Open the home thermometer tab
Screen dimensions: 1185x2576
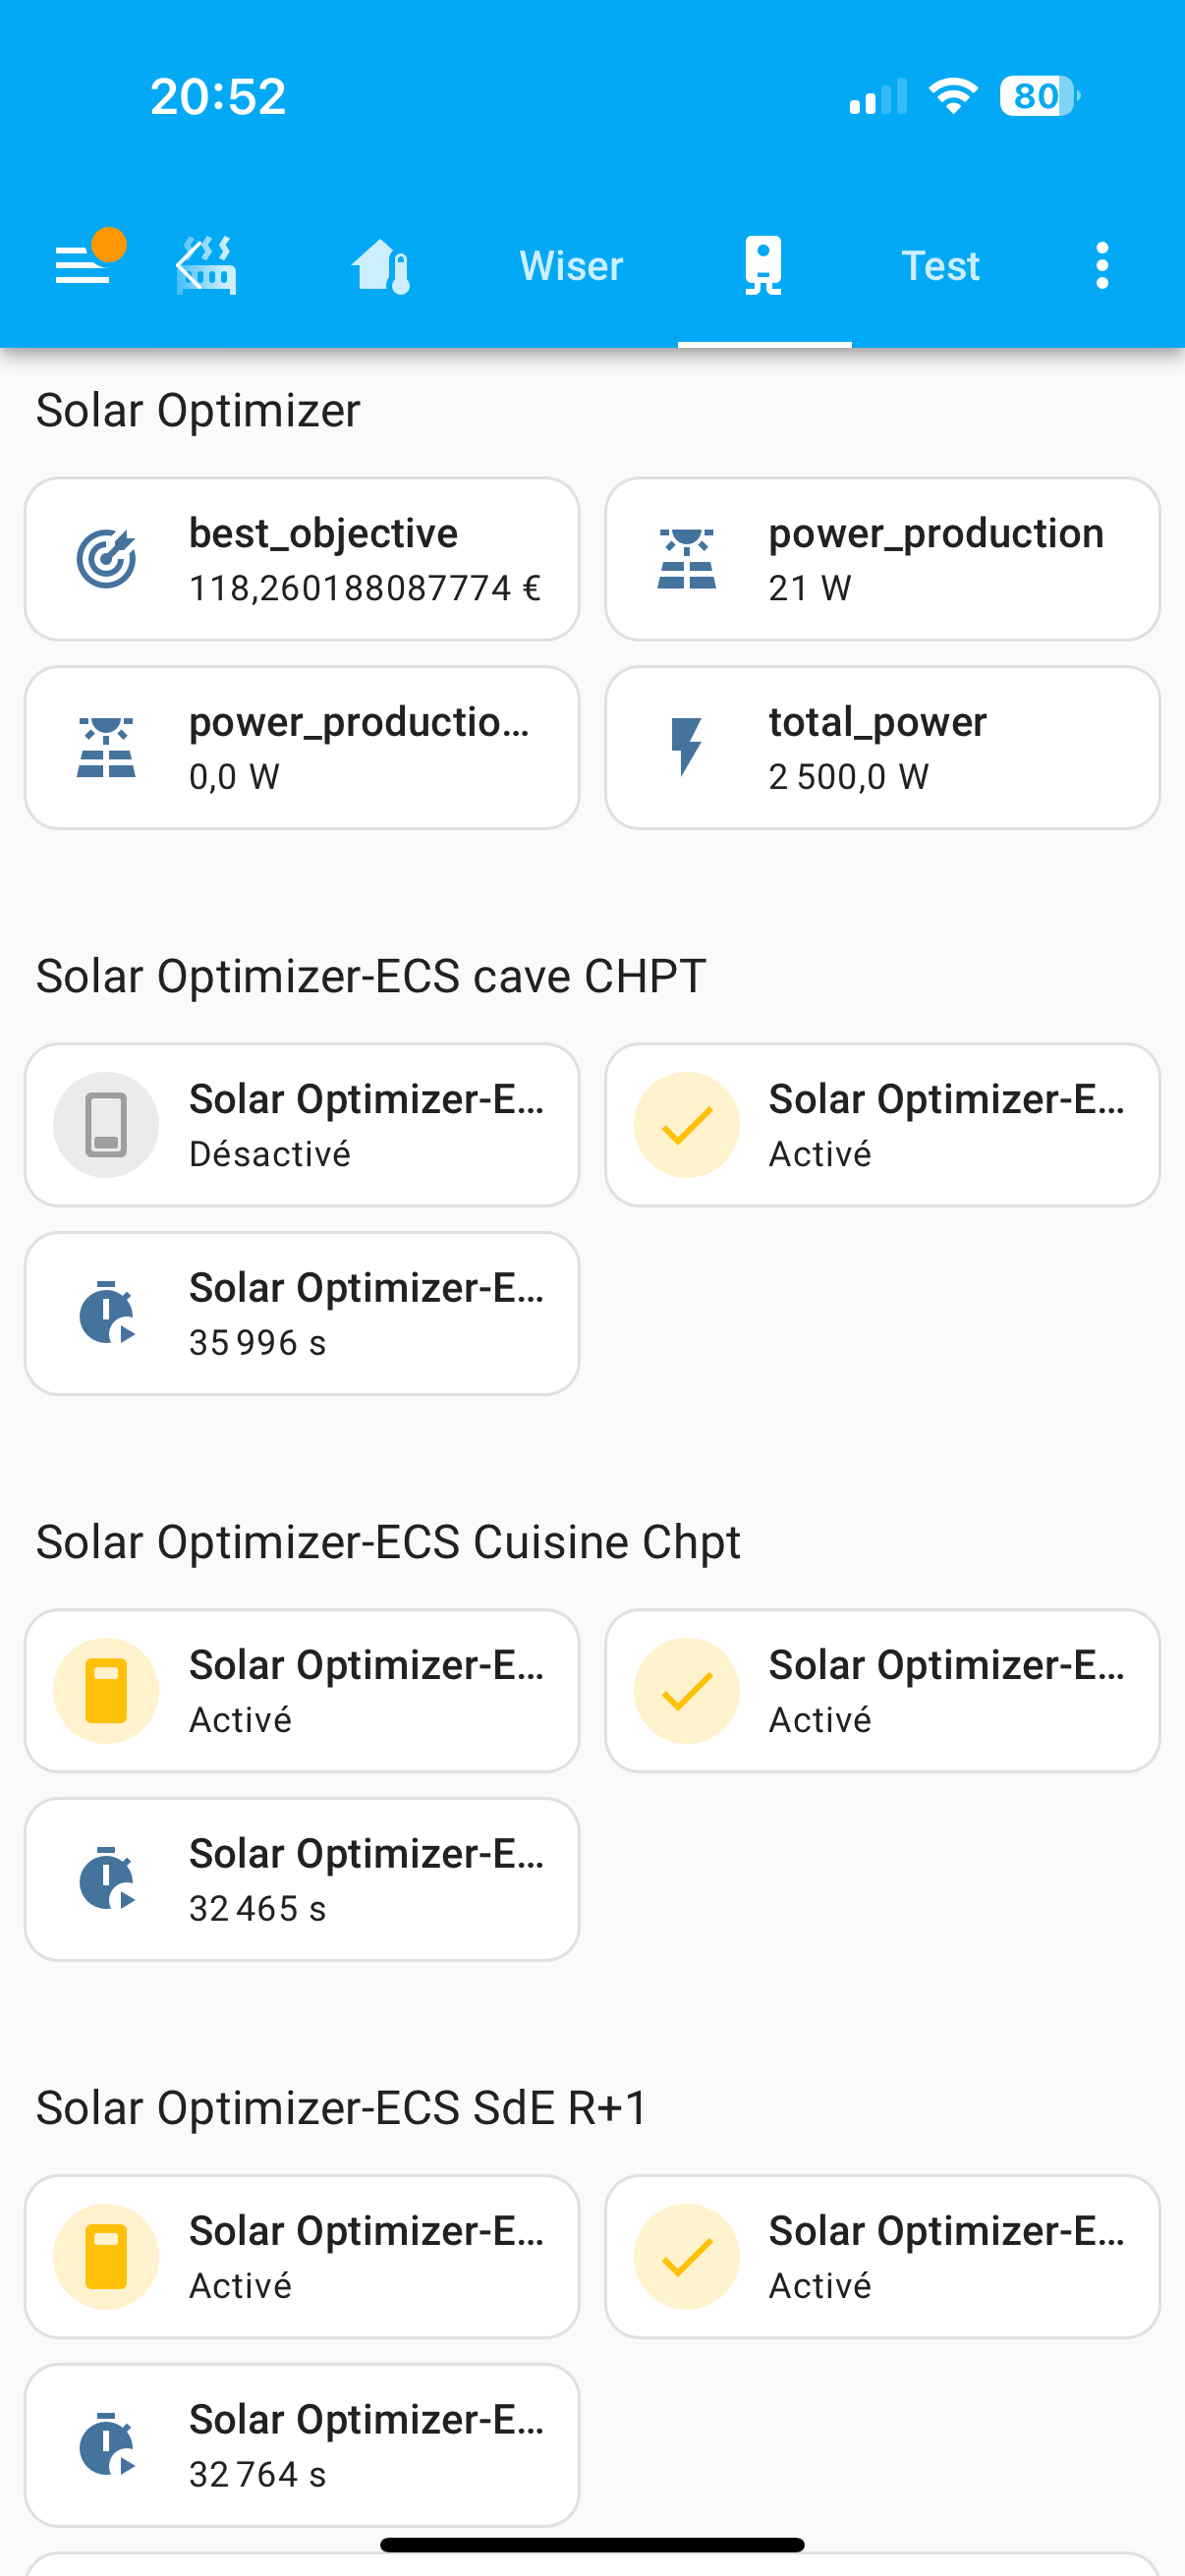tap(381, 266)
